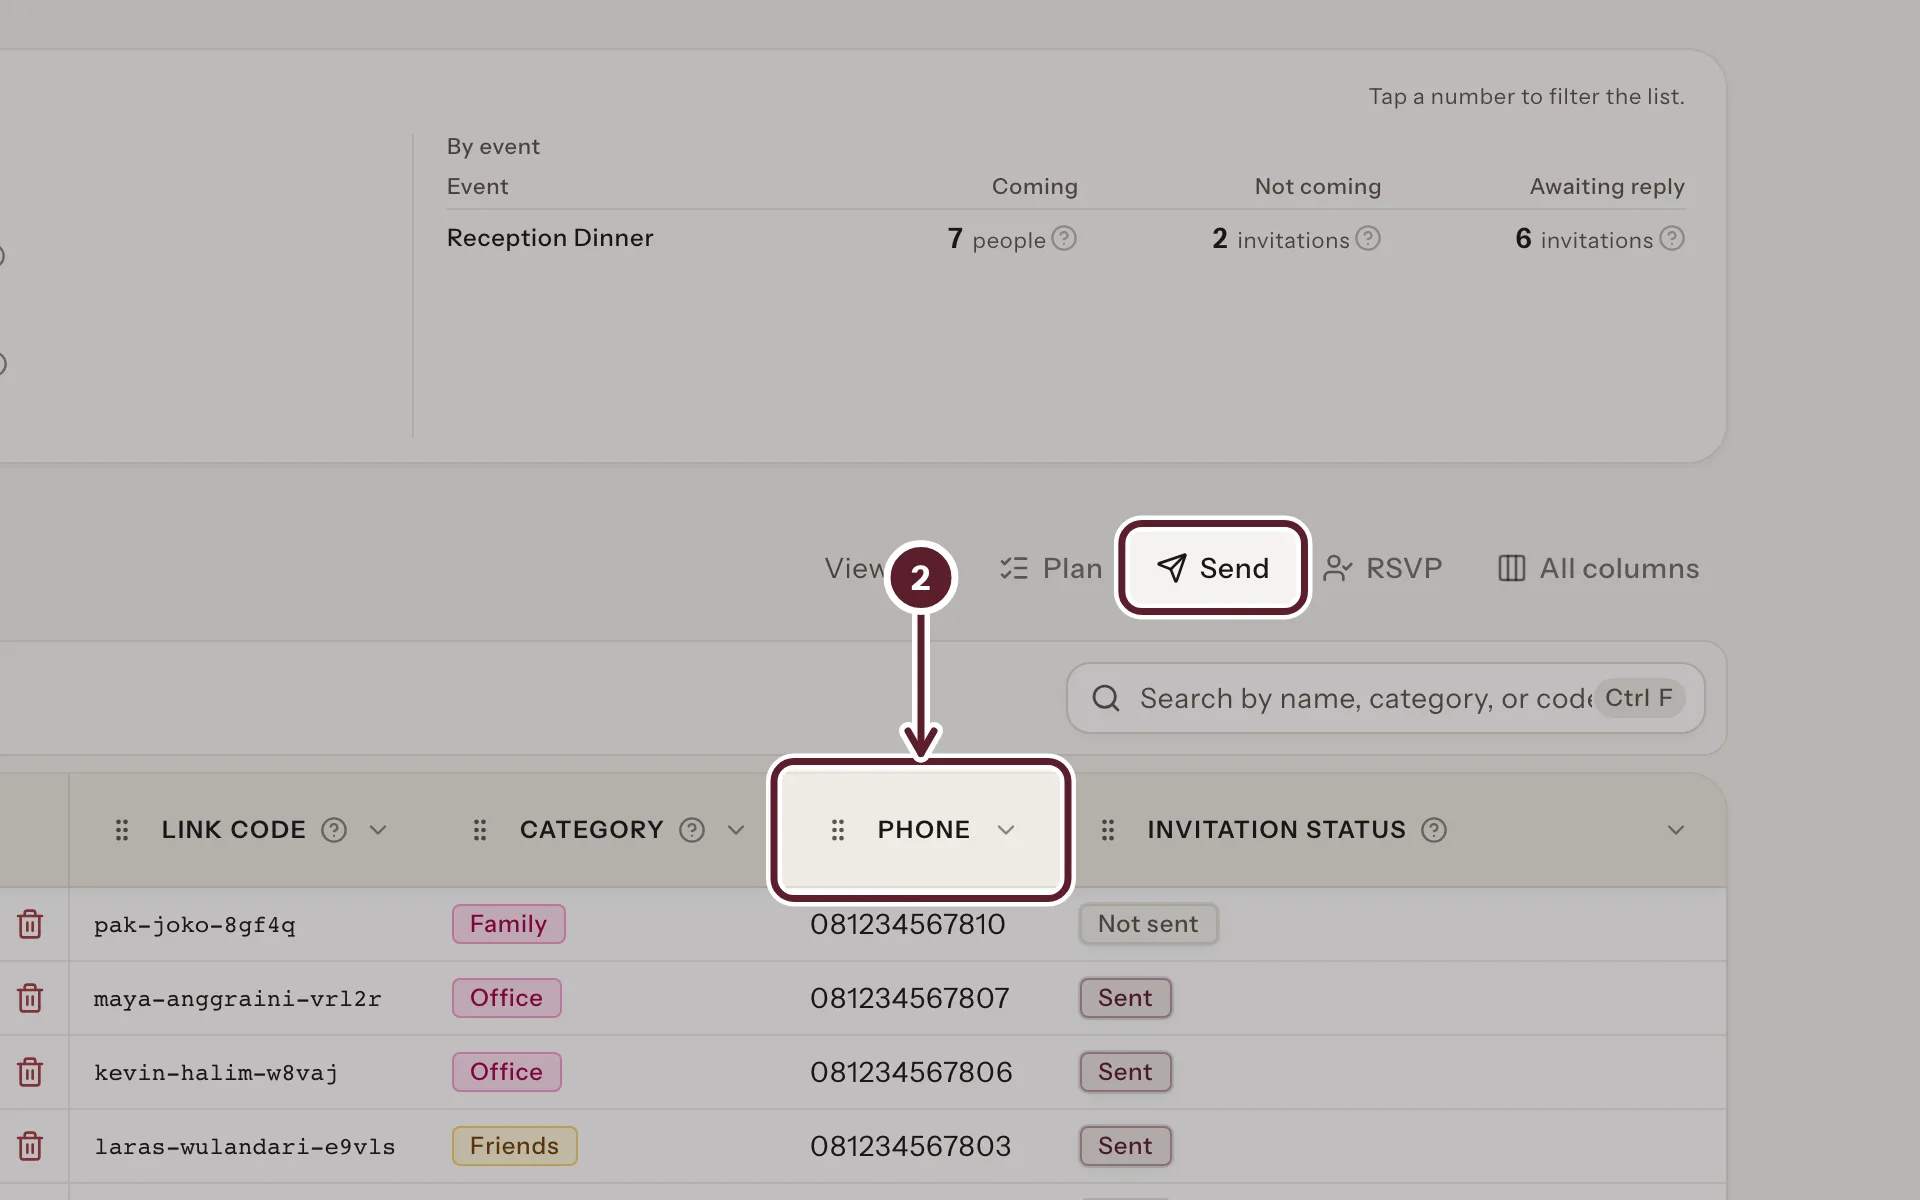Click the search magnifier icon
1920x1200 pixels.
[1106, 698]
